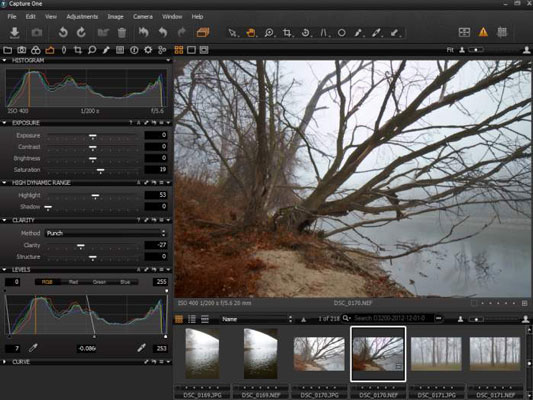The width and height of the screenshot is (533, 400).
Task: Open the gear Output settings tool tab
Action: (x=148, y=50)
